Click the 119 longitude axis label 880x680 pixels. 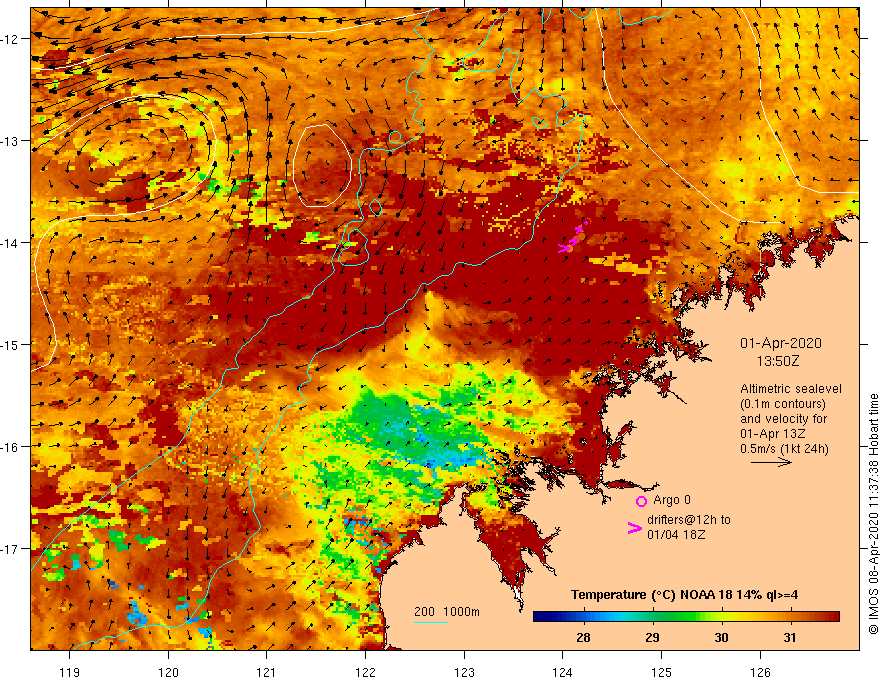click(70, 672)
